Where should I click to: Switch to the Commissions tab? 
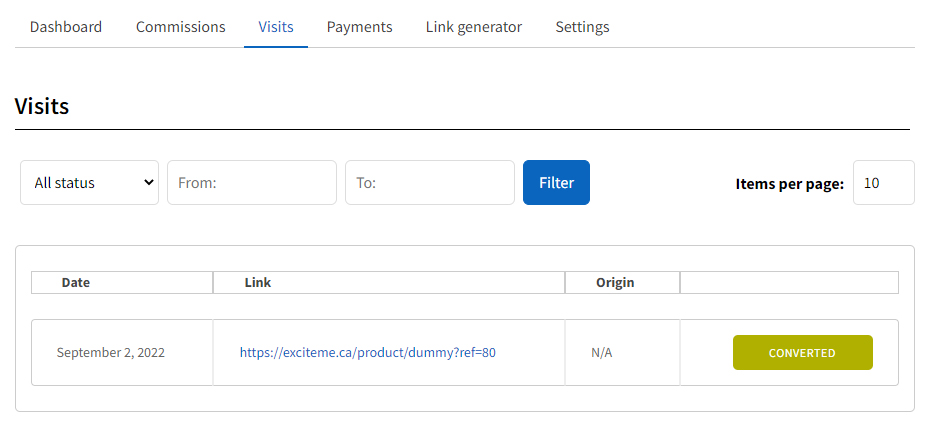tap(180, 27)
